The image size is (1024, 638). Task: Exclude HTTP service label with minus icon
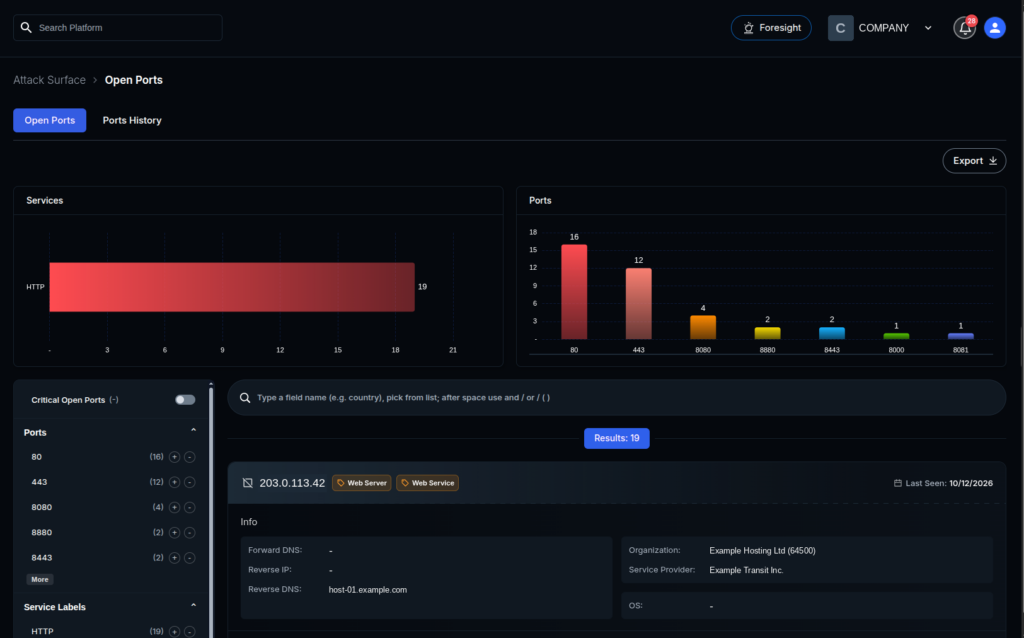[189, 631]
